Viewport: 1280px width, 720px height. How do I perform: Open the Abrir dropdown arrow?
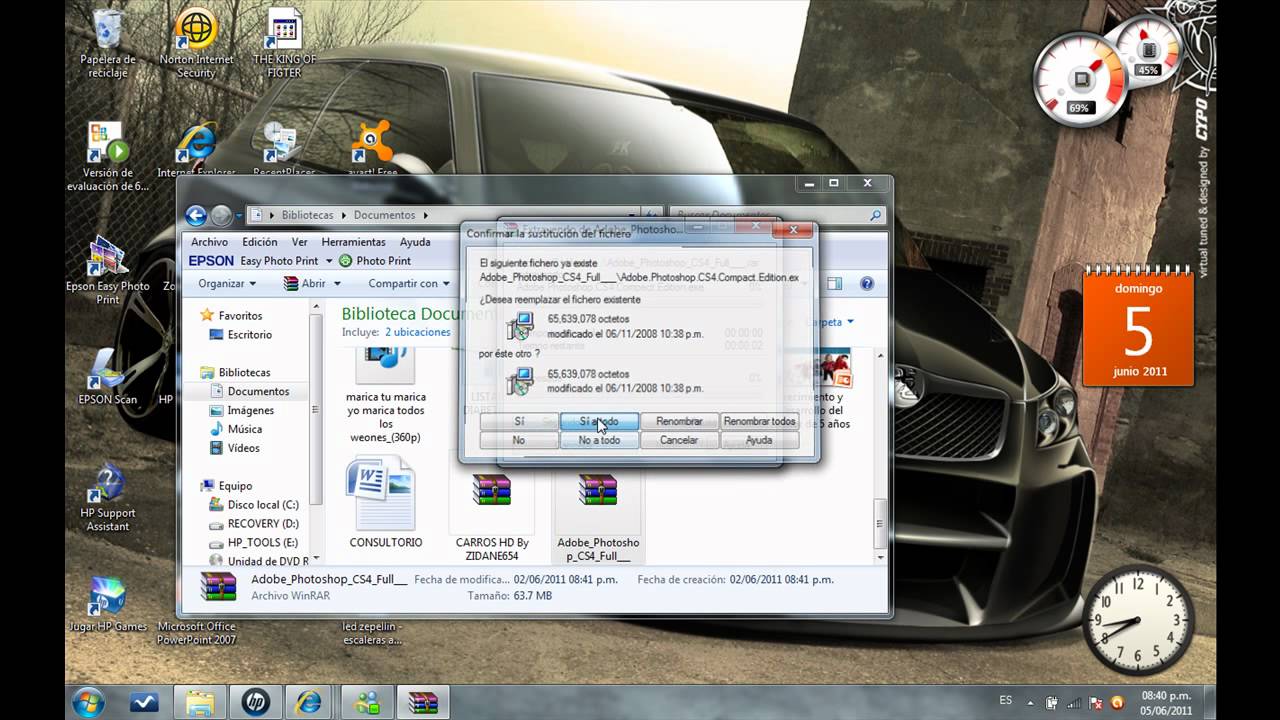coord(335,284)
